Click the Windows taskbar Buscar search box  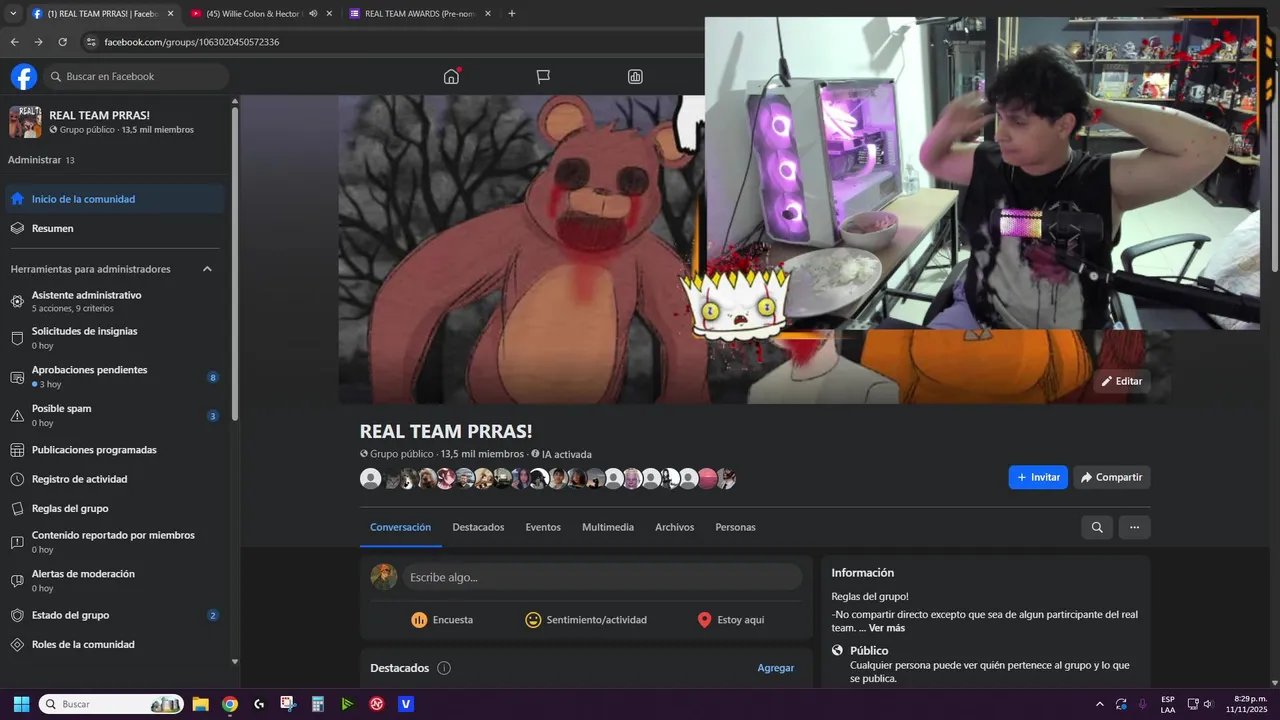[111, 704]
